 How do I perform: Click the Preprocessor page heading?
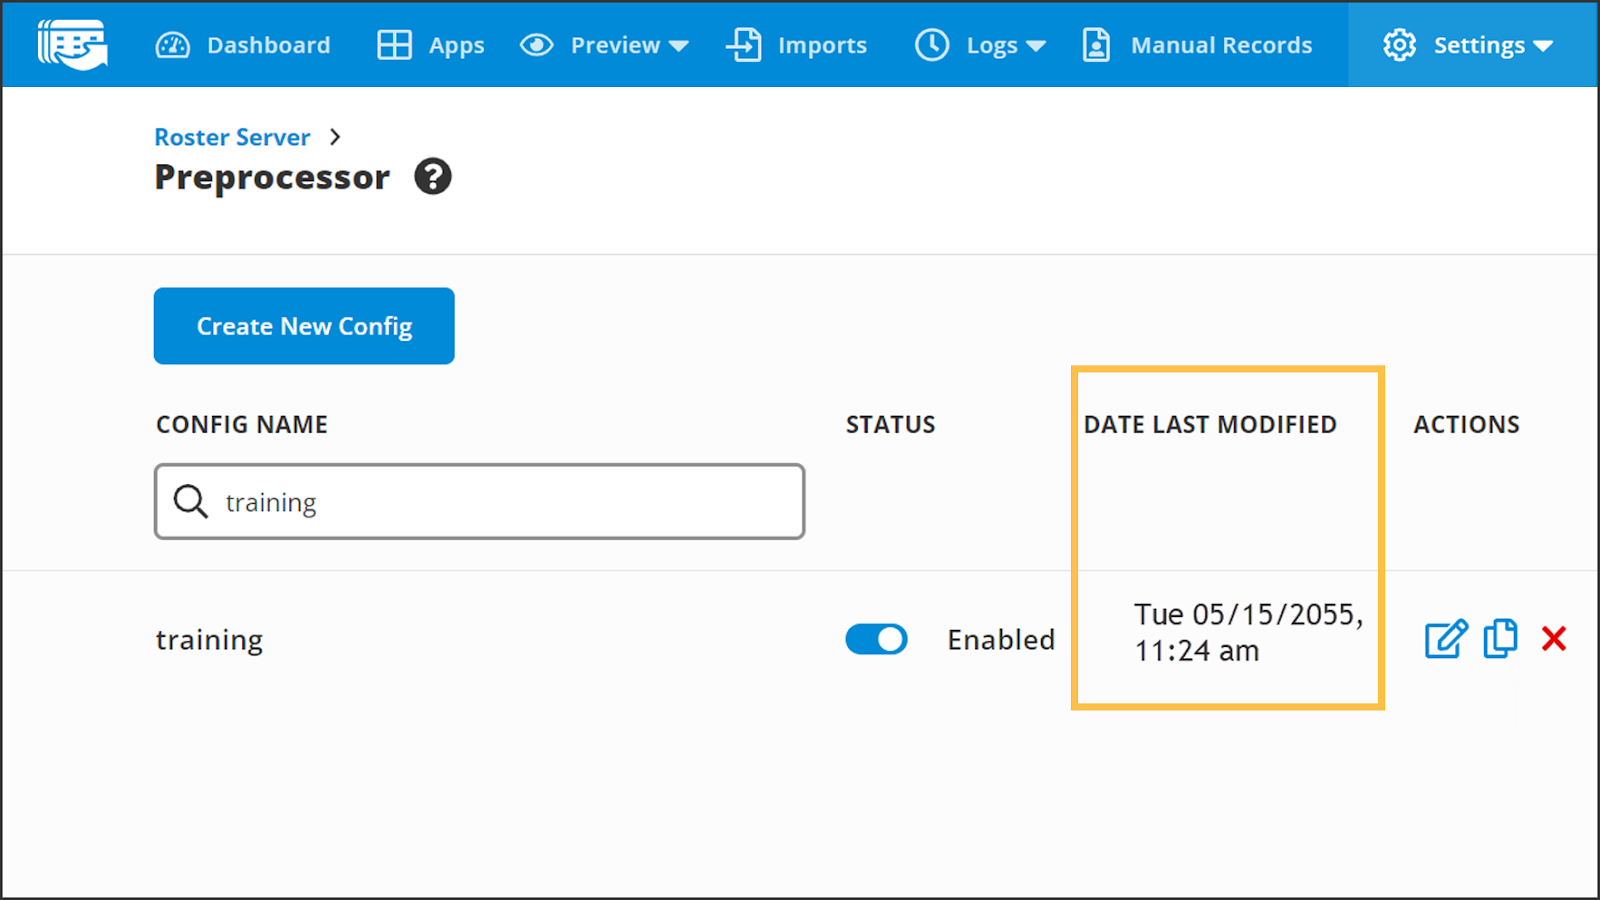(272, 177)
